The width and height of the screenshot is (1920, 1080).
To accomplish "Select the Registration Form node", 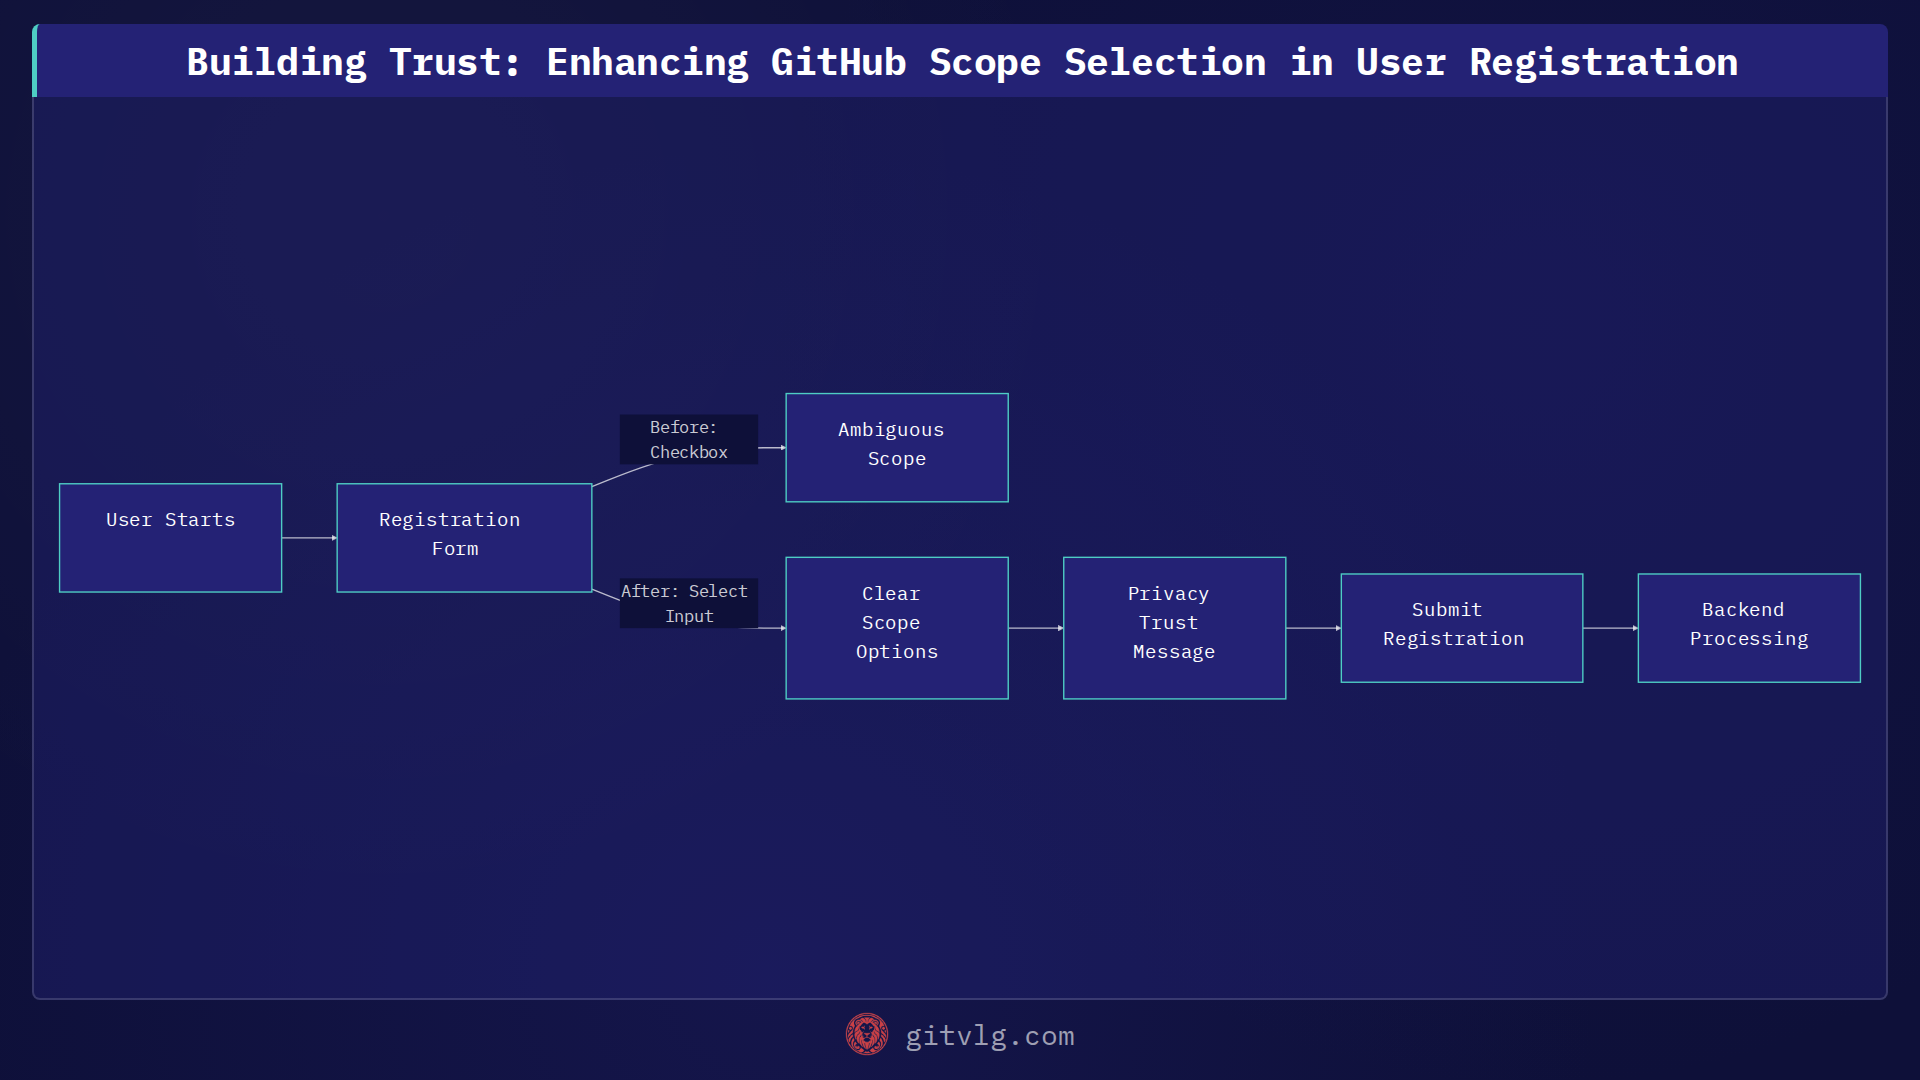I will [464, 538].
